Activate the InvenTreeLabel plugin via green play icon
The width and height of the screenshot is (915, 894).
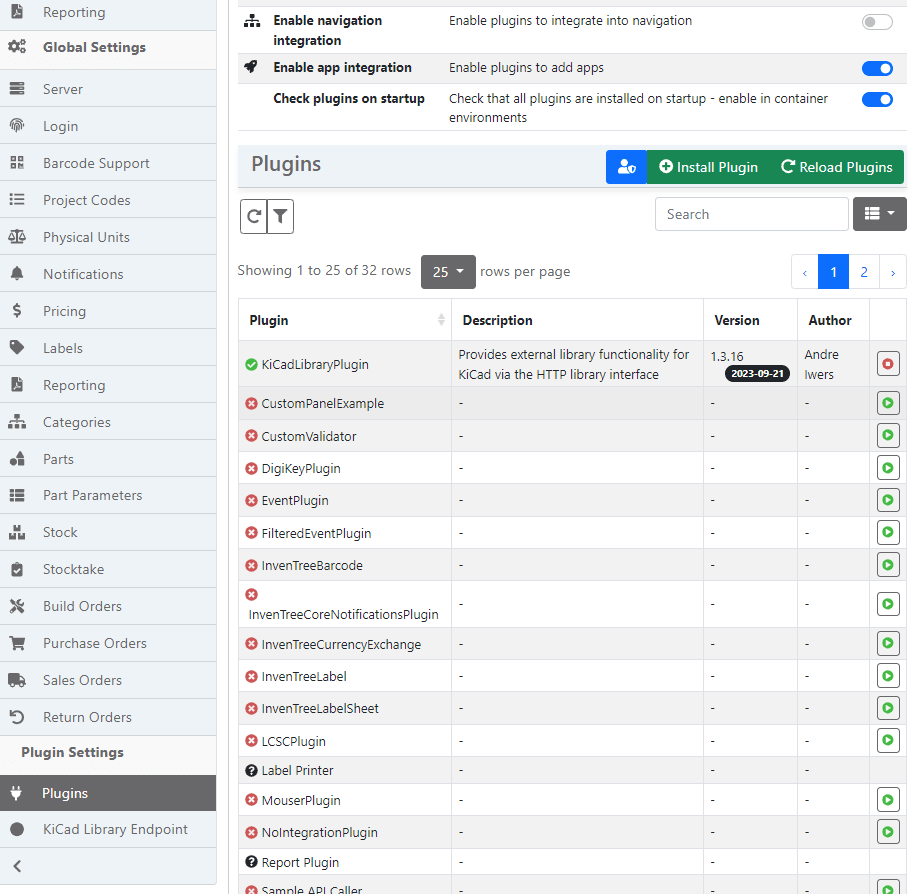(x=888, y=676)
